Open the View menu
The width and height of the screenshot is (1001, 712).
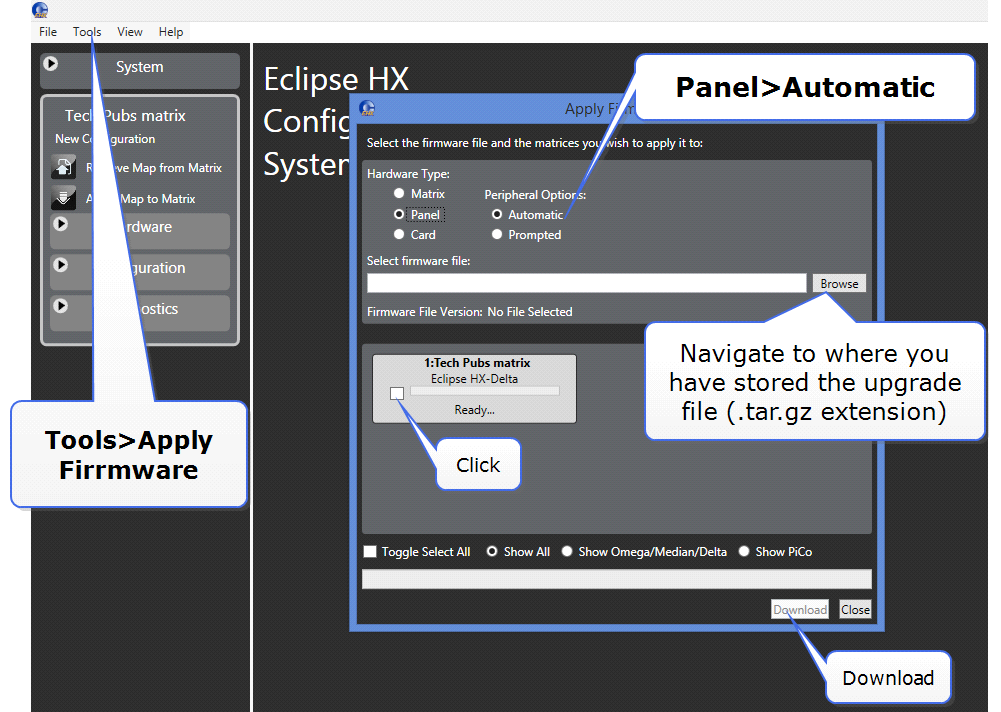pos(130,32)
